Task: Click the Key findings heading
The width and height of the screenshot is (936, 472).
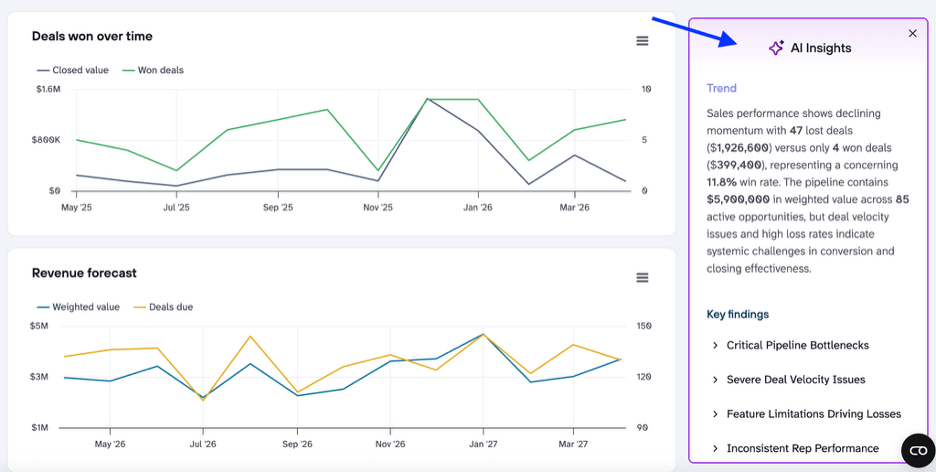Action: (737, 314)
